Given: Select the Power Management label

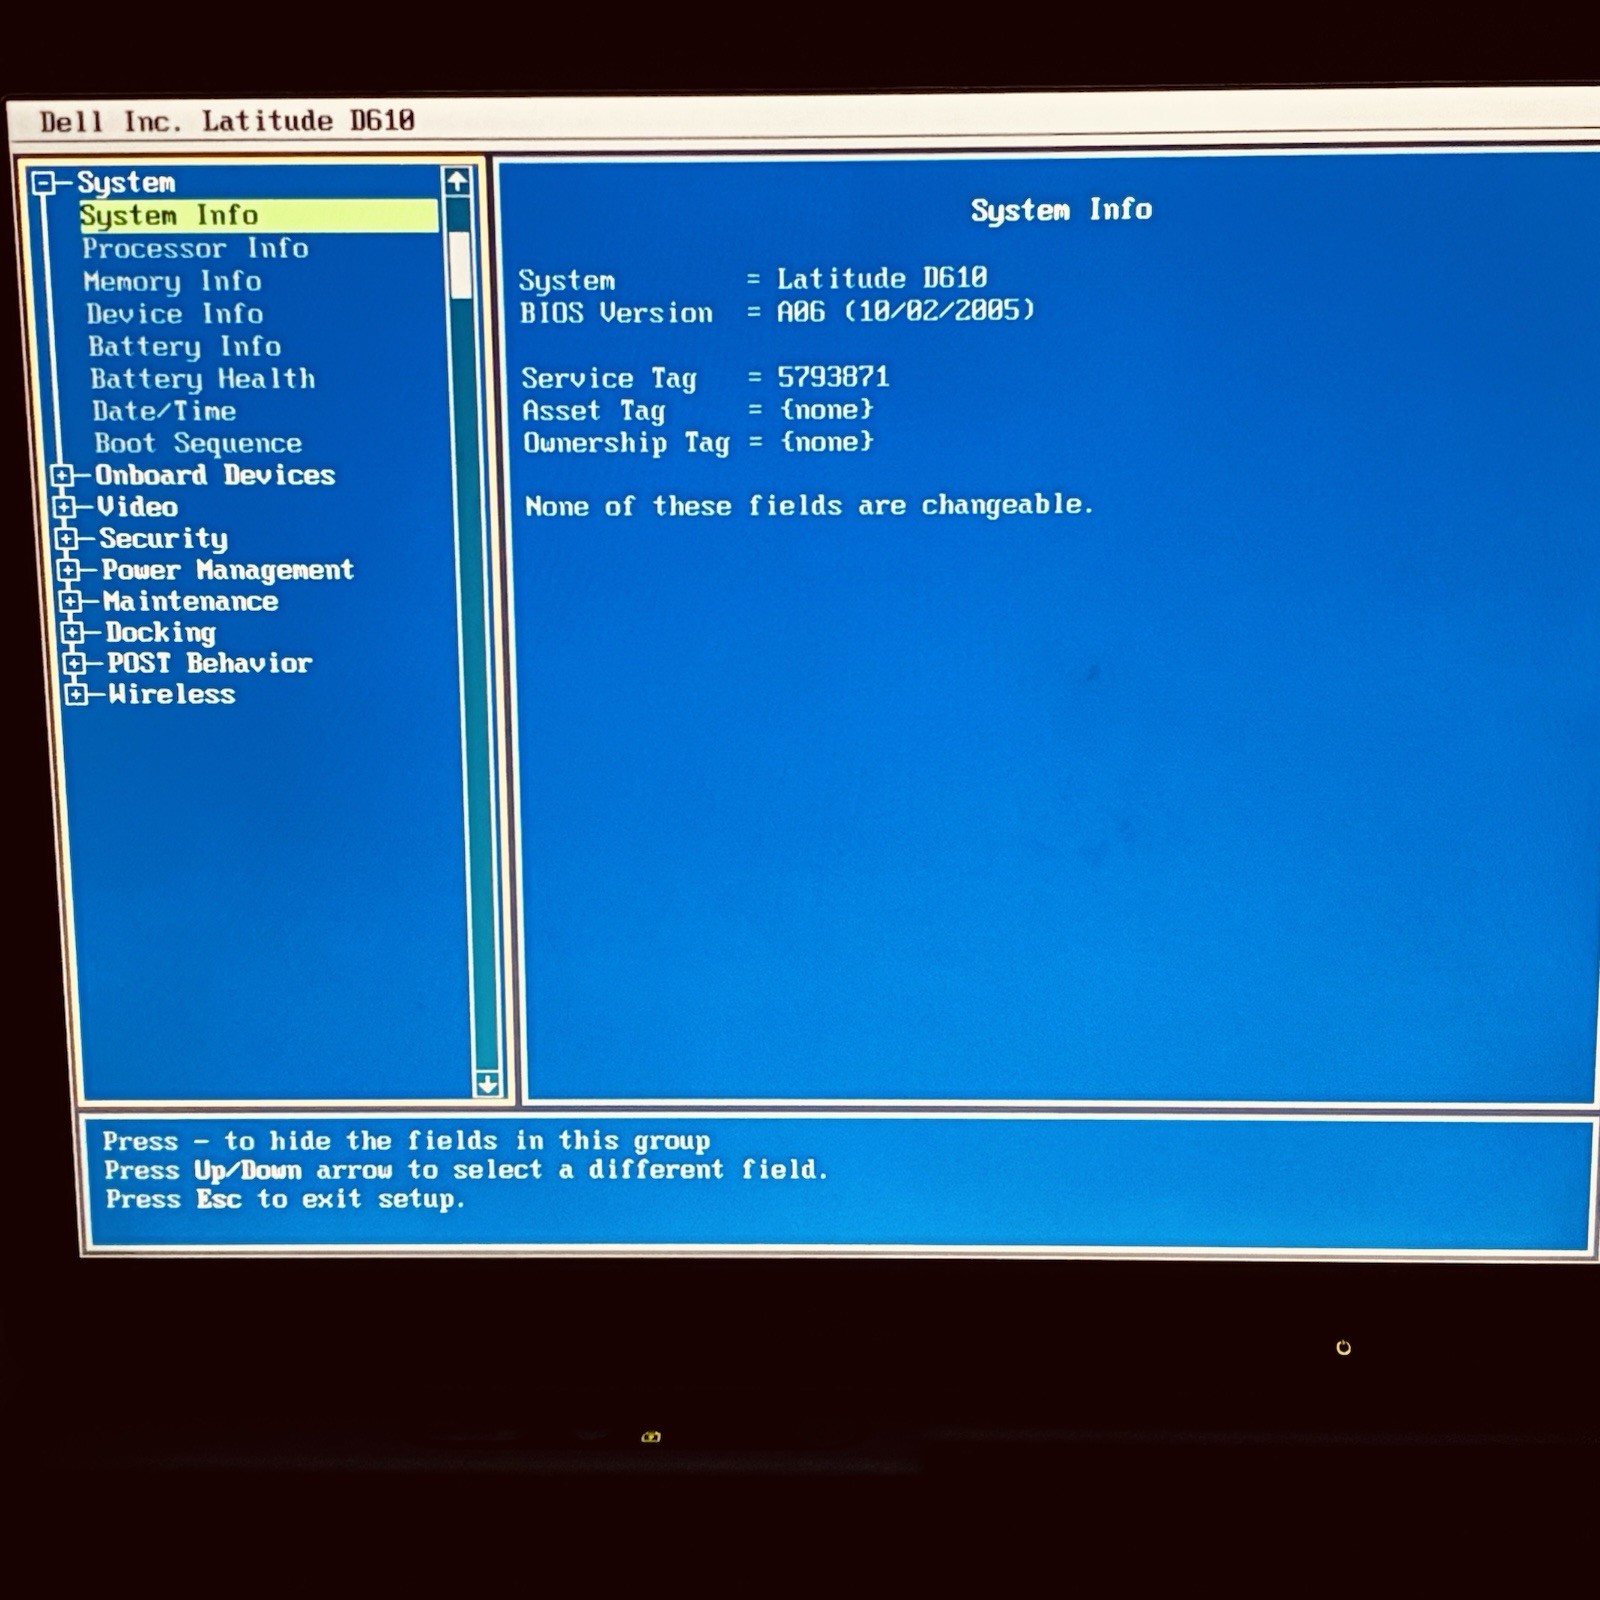Looking at the screenshot, I should click(x=227, y=570).
